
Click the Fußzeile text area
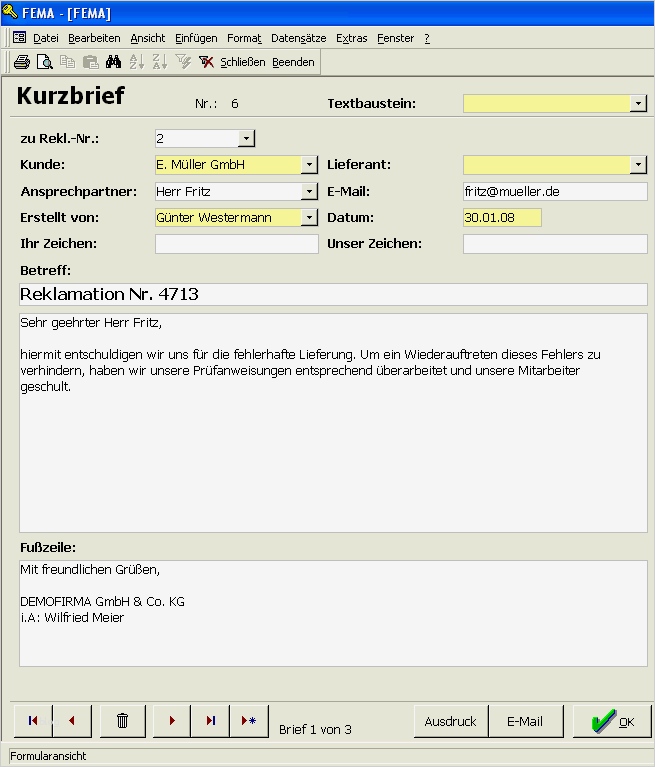click(333, 613)
